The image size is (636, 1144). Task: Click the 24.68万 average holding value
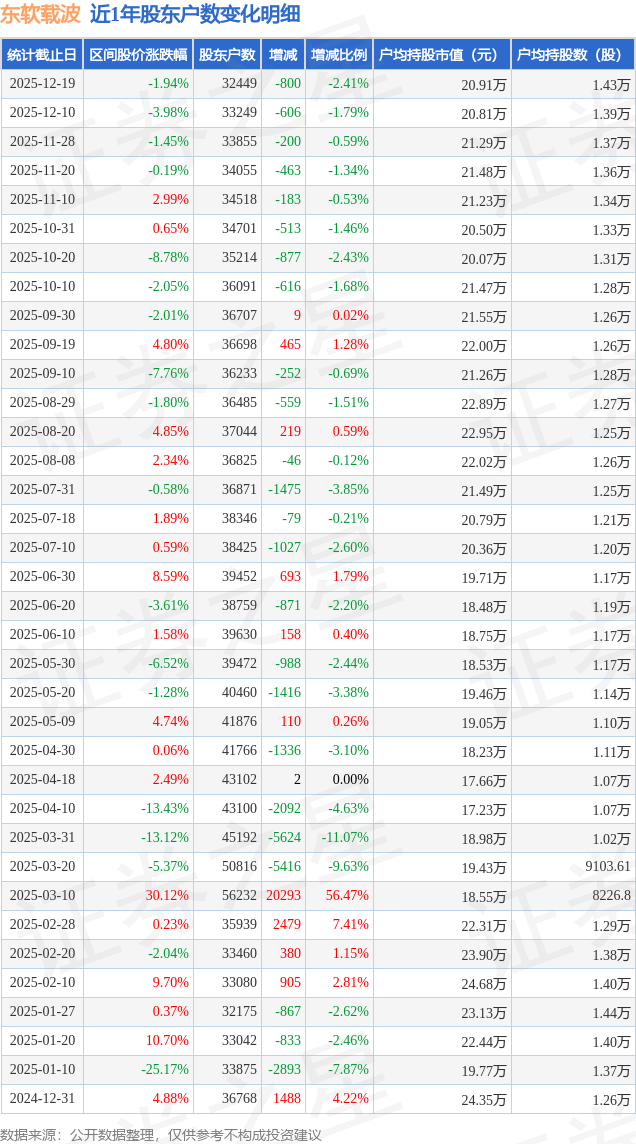[484, 982]
